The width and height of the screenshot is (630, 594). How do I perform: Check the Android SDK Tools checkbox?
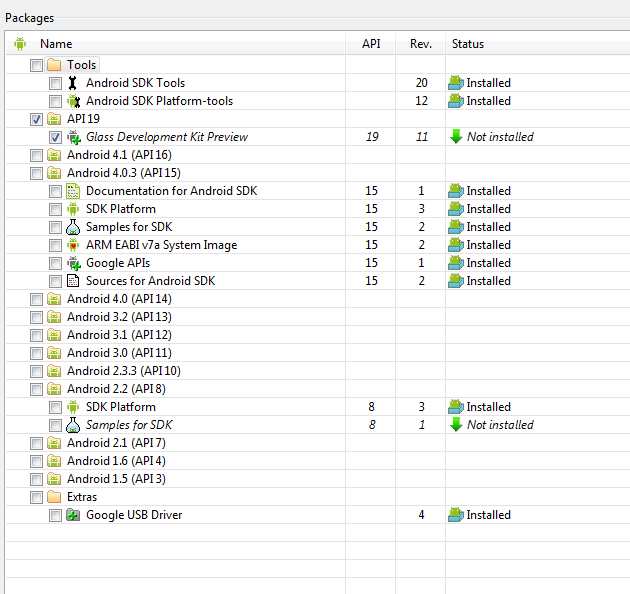tap(55, 83)
